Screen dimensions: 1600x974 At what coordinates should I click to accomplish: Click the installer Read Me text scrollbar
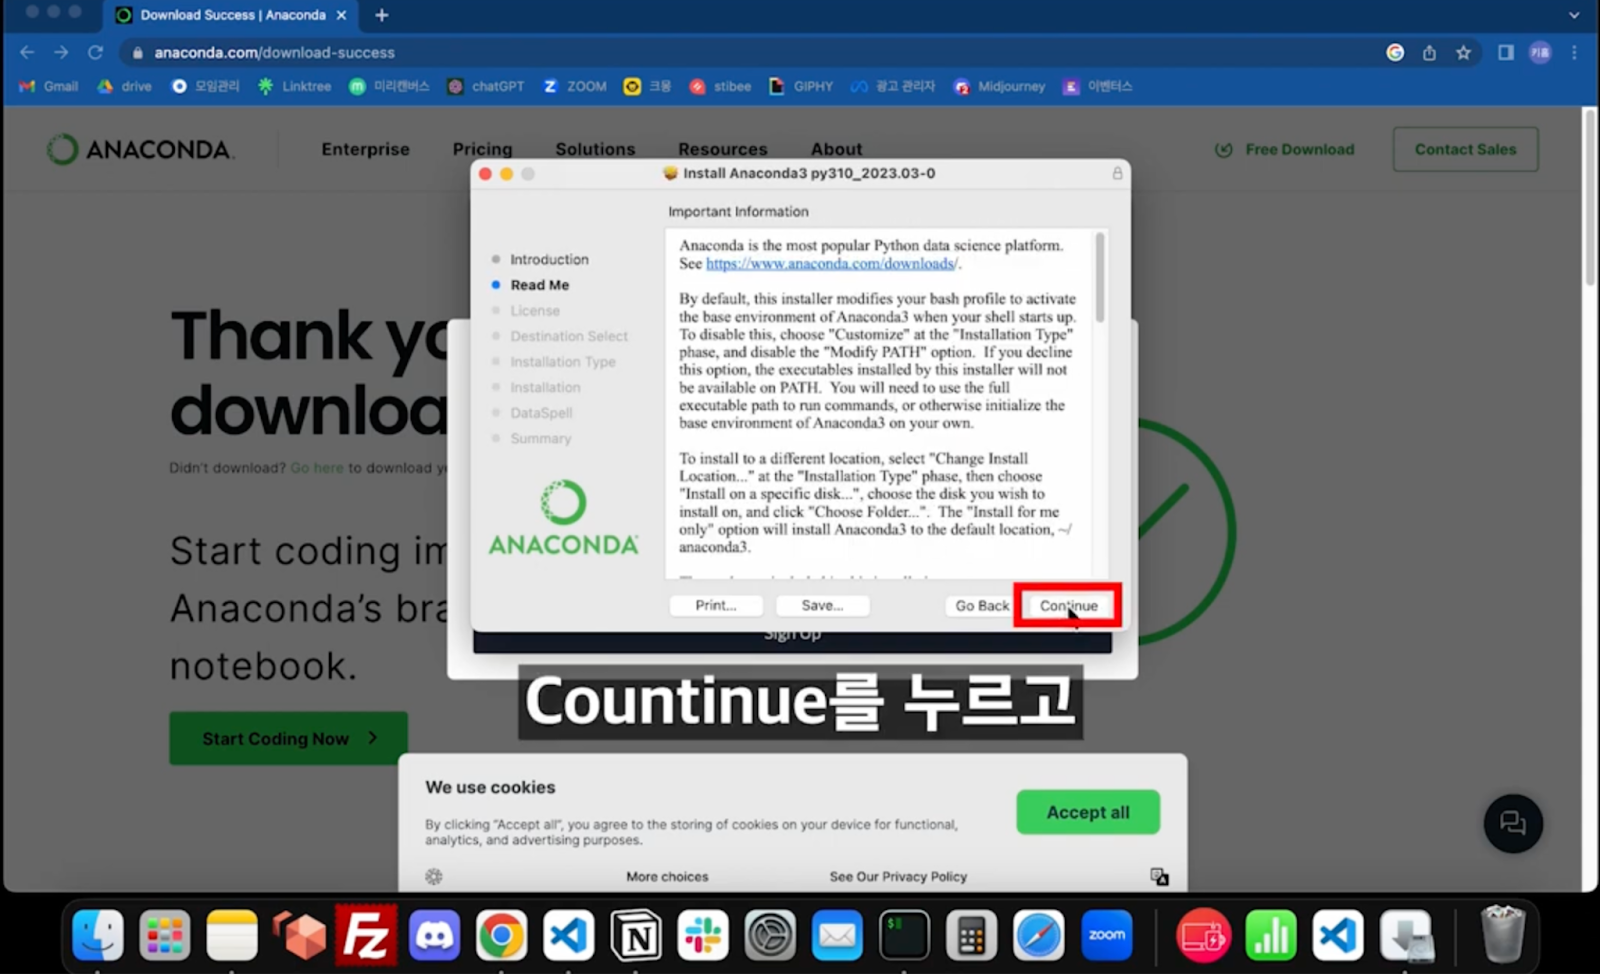pos(1100,278)
